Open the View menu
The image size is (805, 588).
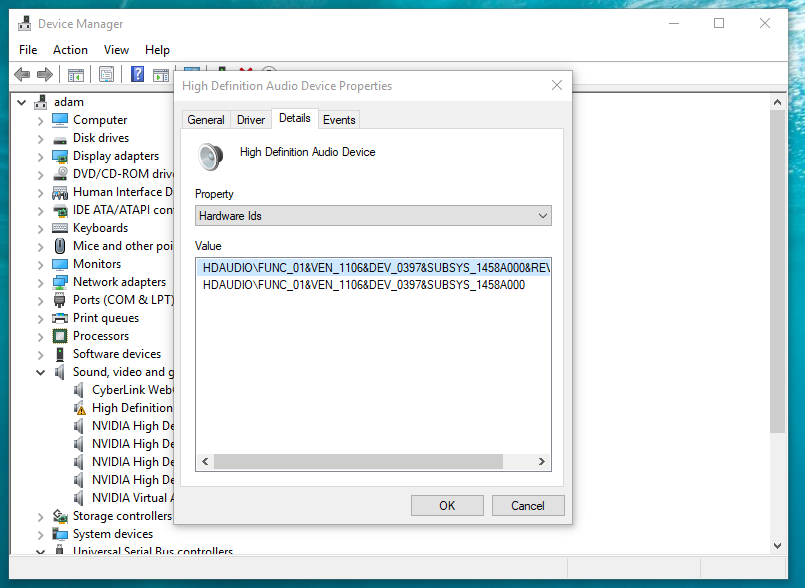pyautogui.click(x=116, y=50)
